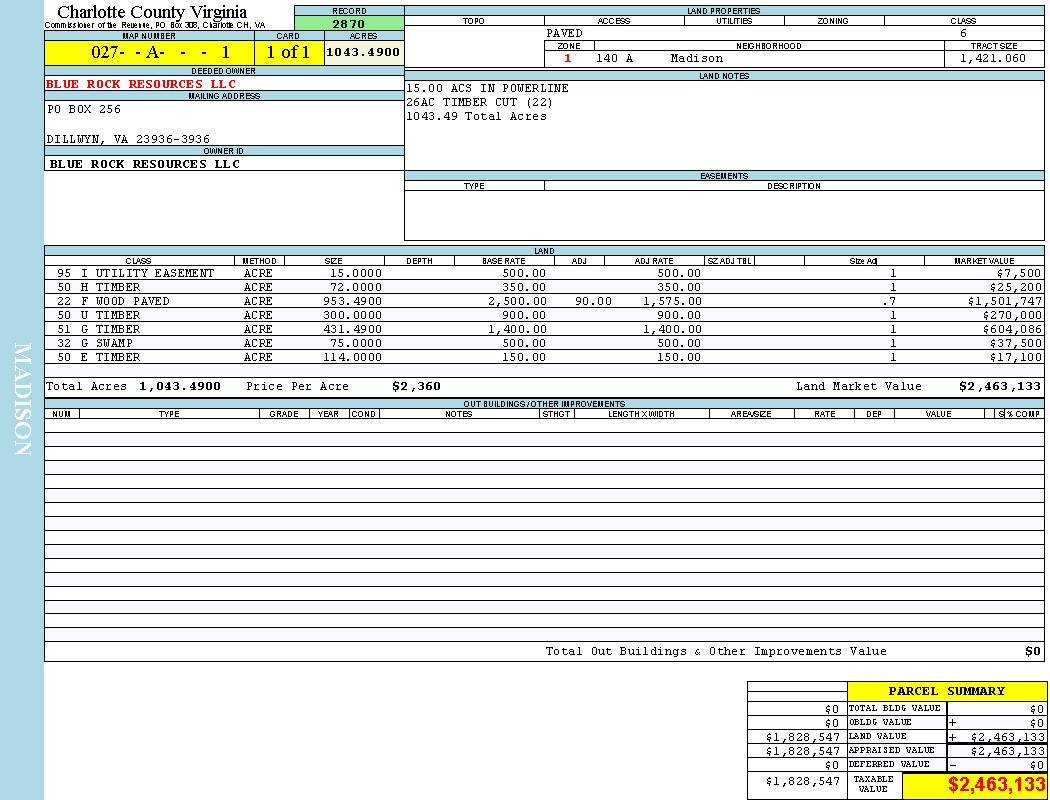Click the Price Per Acre $2,360 value
The width and height of the screenshot is (1050, 800).
tap(415, 386)
